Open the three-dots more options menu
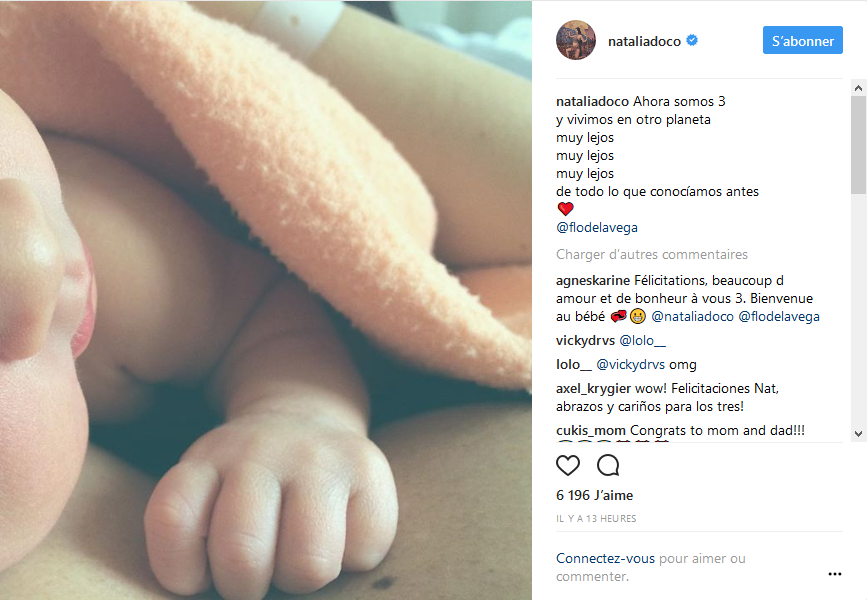This screenshot has height=600, width=867. point(835,574)
